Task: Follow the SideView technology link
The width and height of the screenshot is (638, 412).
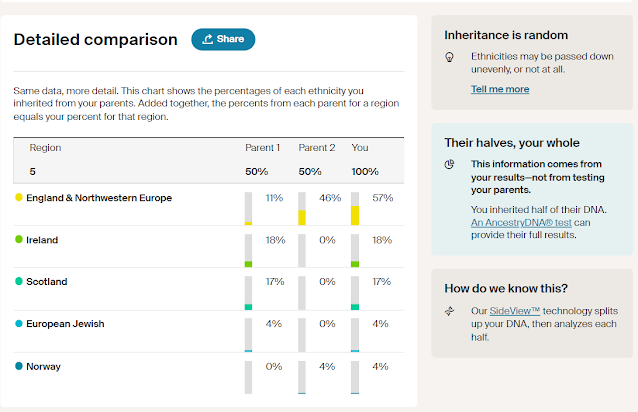Action: tap(514, 311)
